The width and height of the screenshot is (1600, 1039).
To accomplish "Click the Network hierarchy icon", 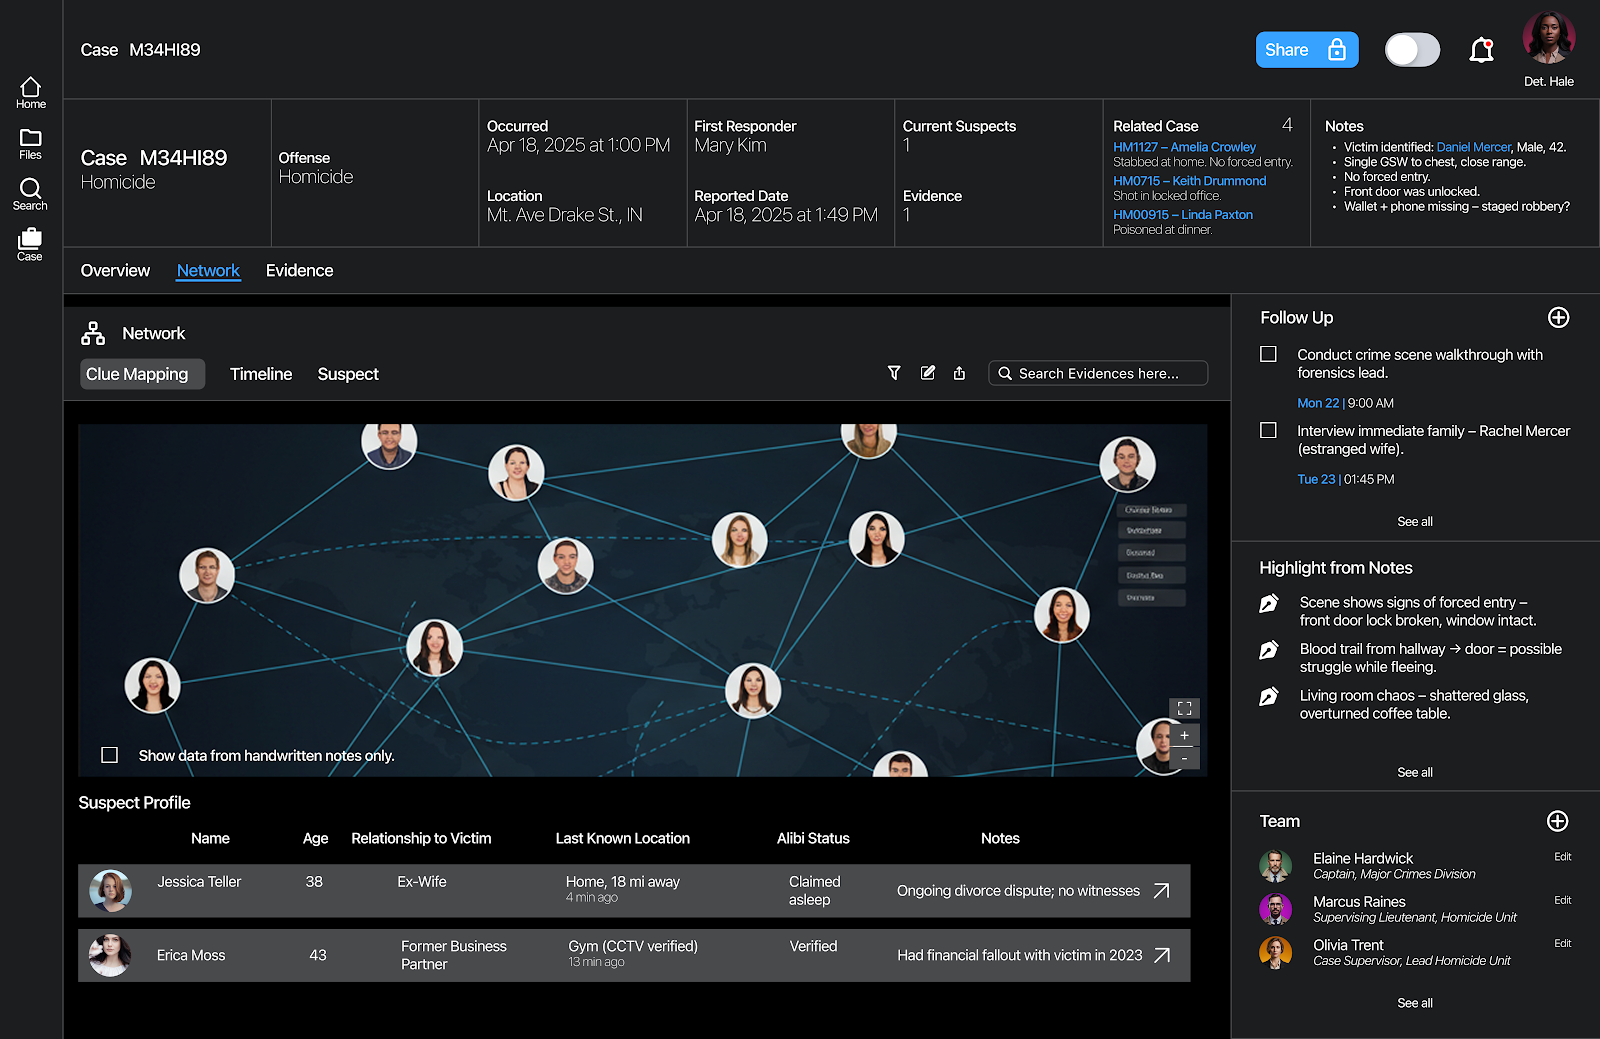I will (x=93, y=333).
